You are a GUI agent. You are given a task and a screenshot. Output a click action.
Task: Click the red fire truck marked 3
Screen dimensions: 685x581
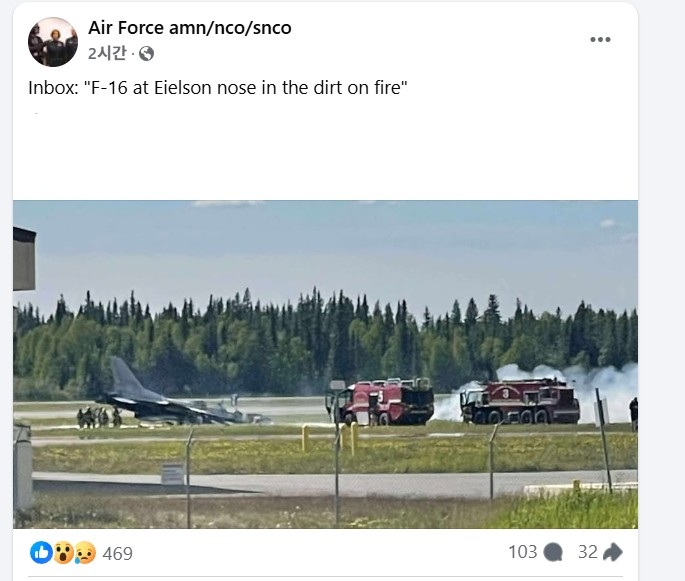click(520, 401)
